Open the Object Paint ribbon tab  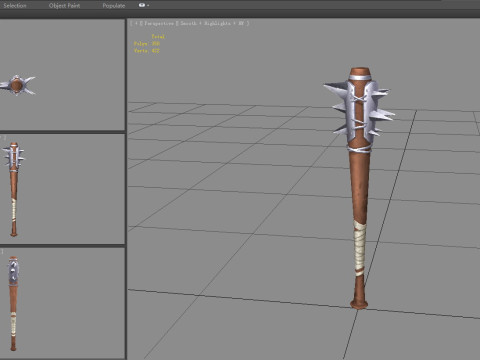pyautogui.click(x=64, y=6)
